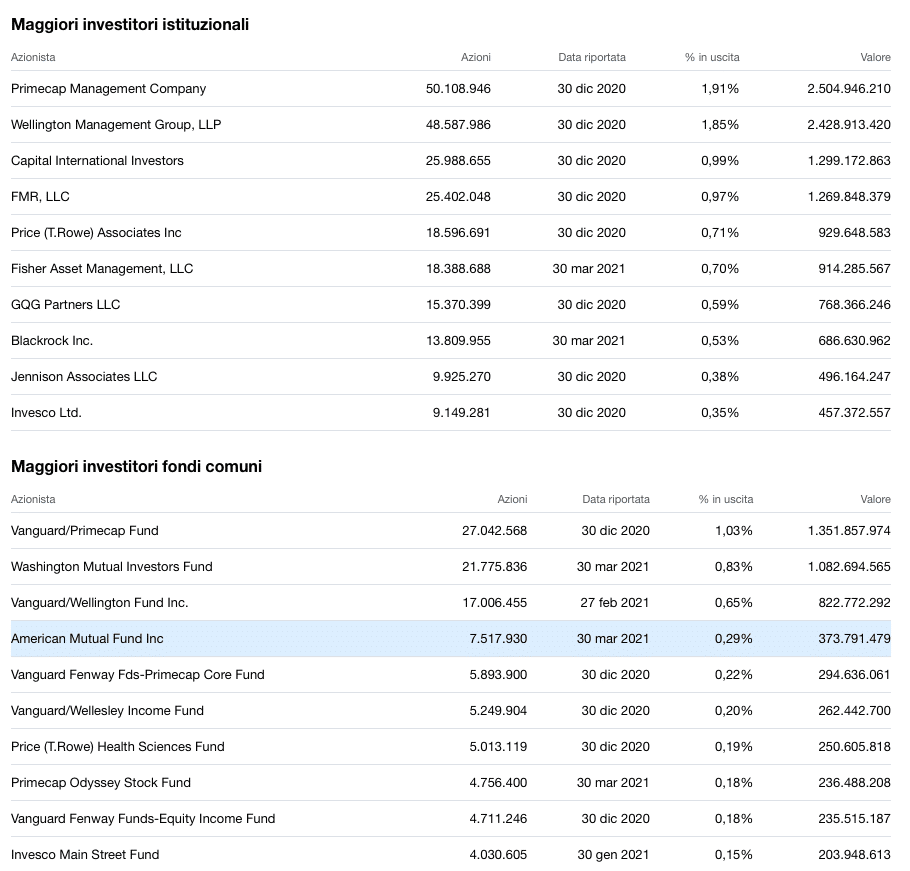Click Jennison Associates LLC name
The image size is (910, 871).
coord(84,377)
